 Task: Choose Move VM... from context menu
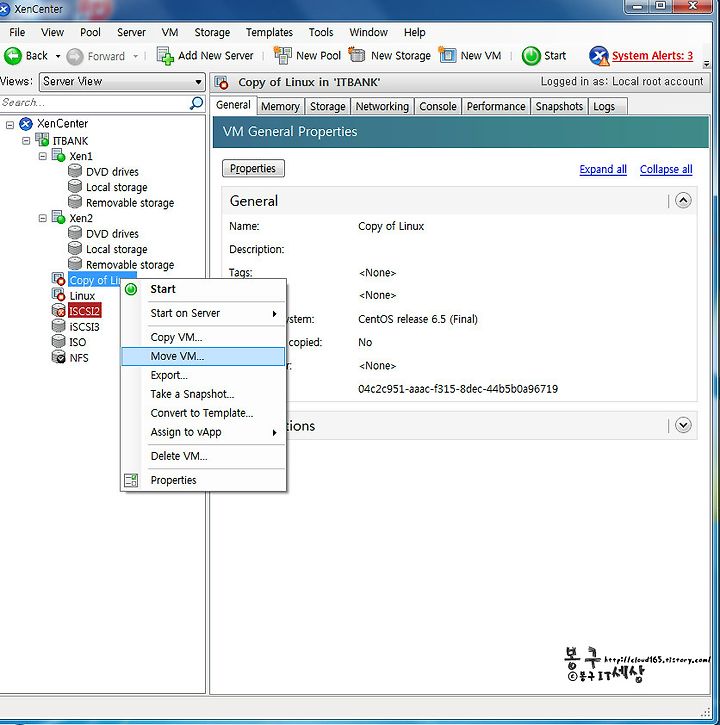(203, 356)
